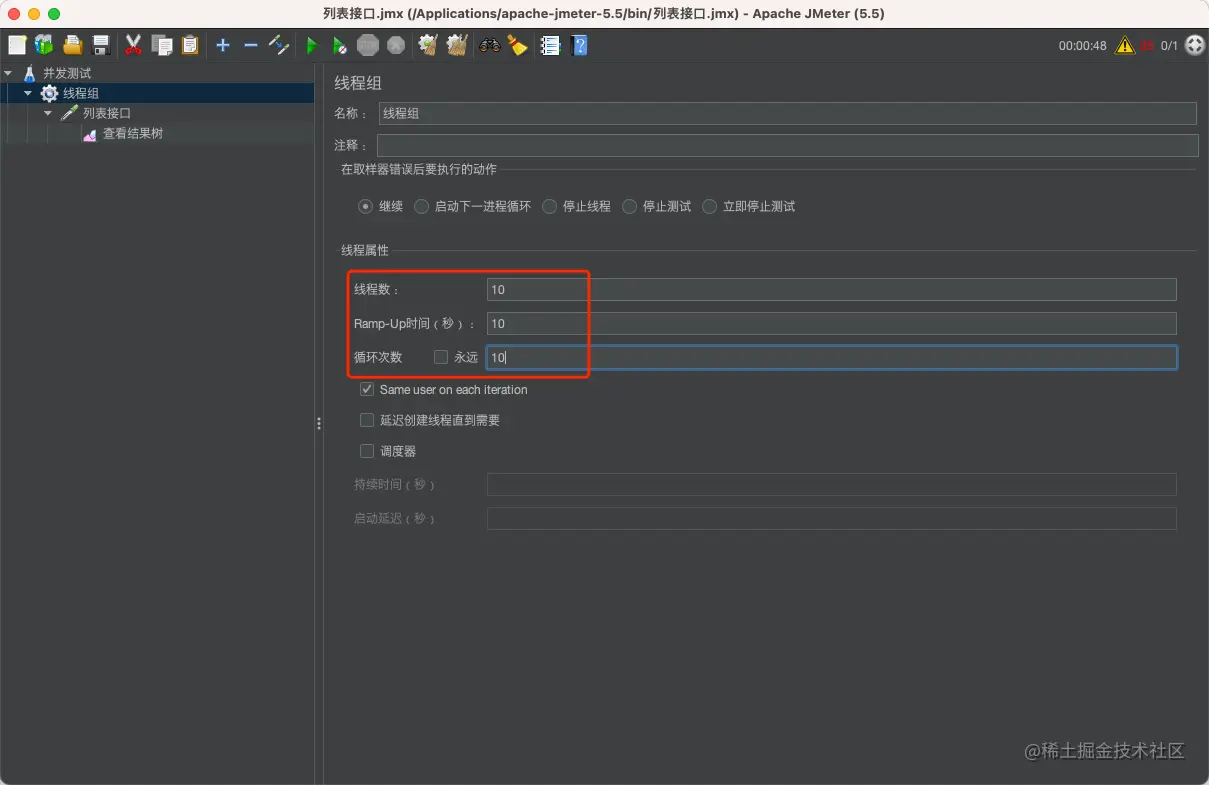
Task: Click the active threads count 0/1
Action: point(1169,45)
